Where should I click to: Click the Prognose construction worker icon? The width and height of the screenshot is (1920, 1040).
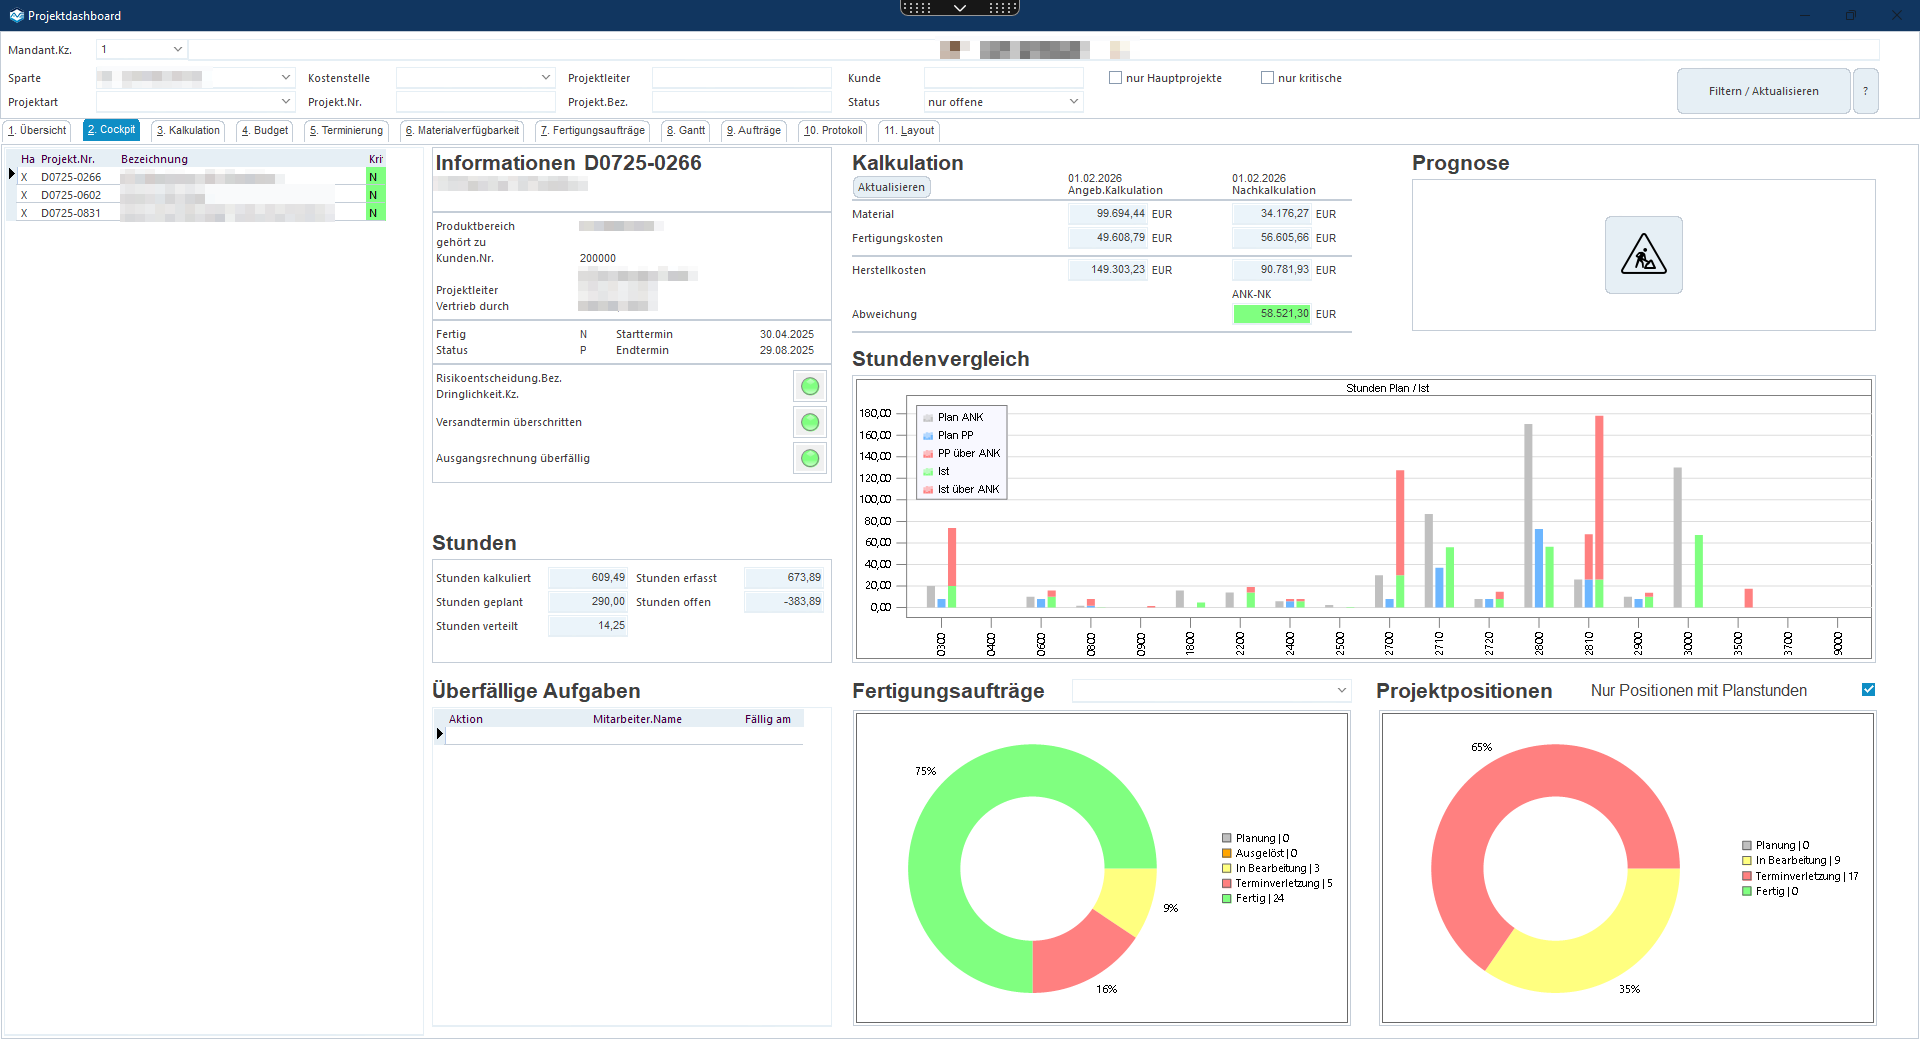point(1643,255)
